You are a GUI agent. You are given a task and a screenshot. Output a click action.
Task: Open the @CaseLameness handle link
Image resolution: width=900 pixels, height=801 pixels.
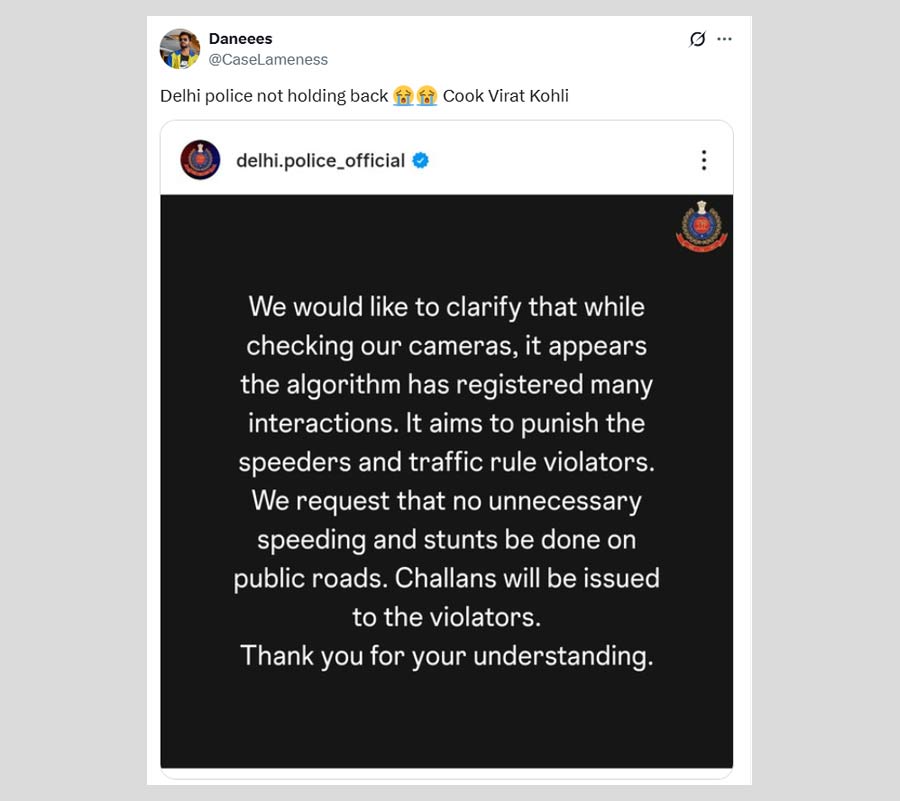(x=268, y=59)
